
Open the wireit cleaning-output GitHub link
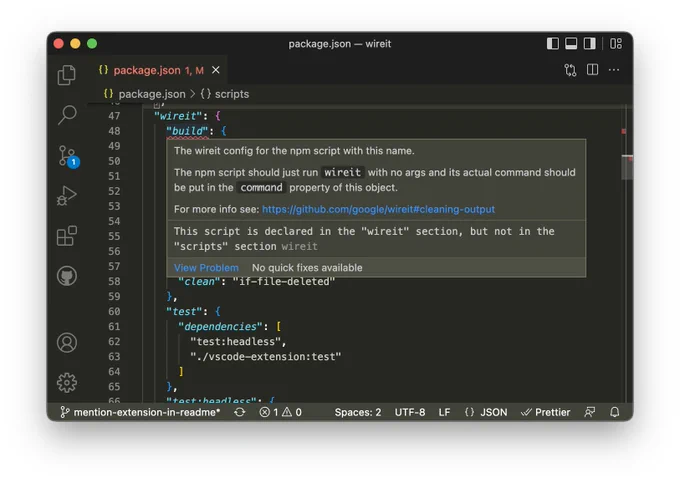pos(378,209)
